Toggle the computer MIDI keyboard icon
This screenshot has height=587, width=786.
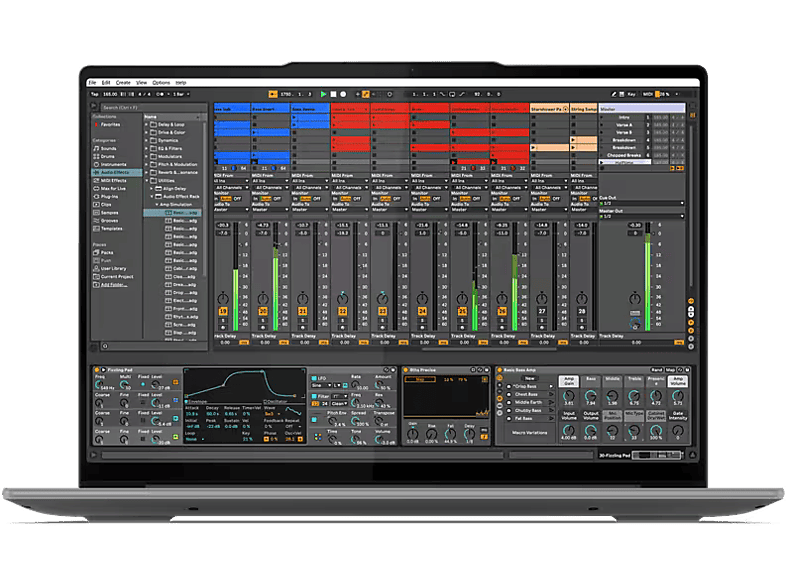(x=622, y=94)
